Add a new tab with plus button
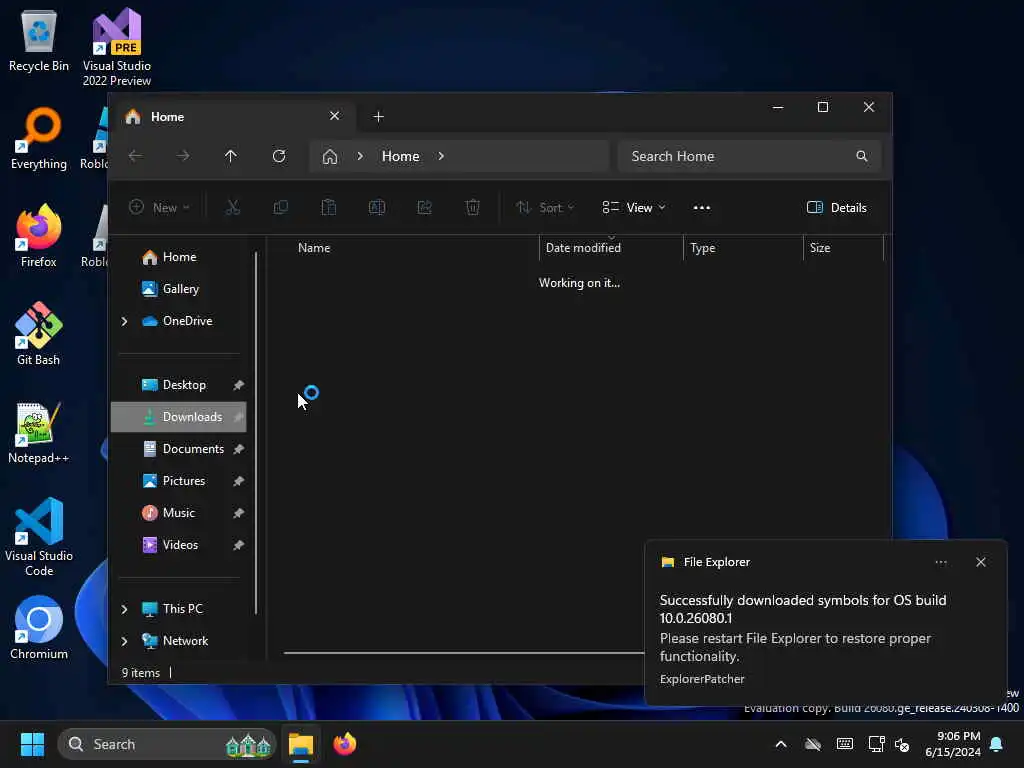 [x=379, y=117]
